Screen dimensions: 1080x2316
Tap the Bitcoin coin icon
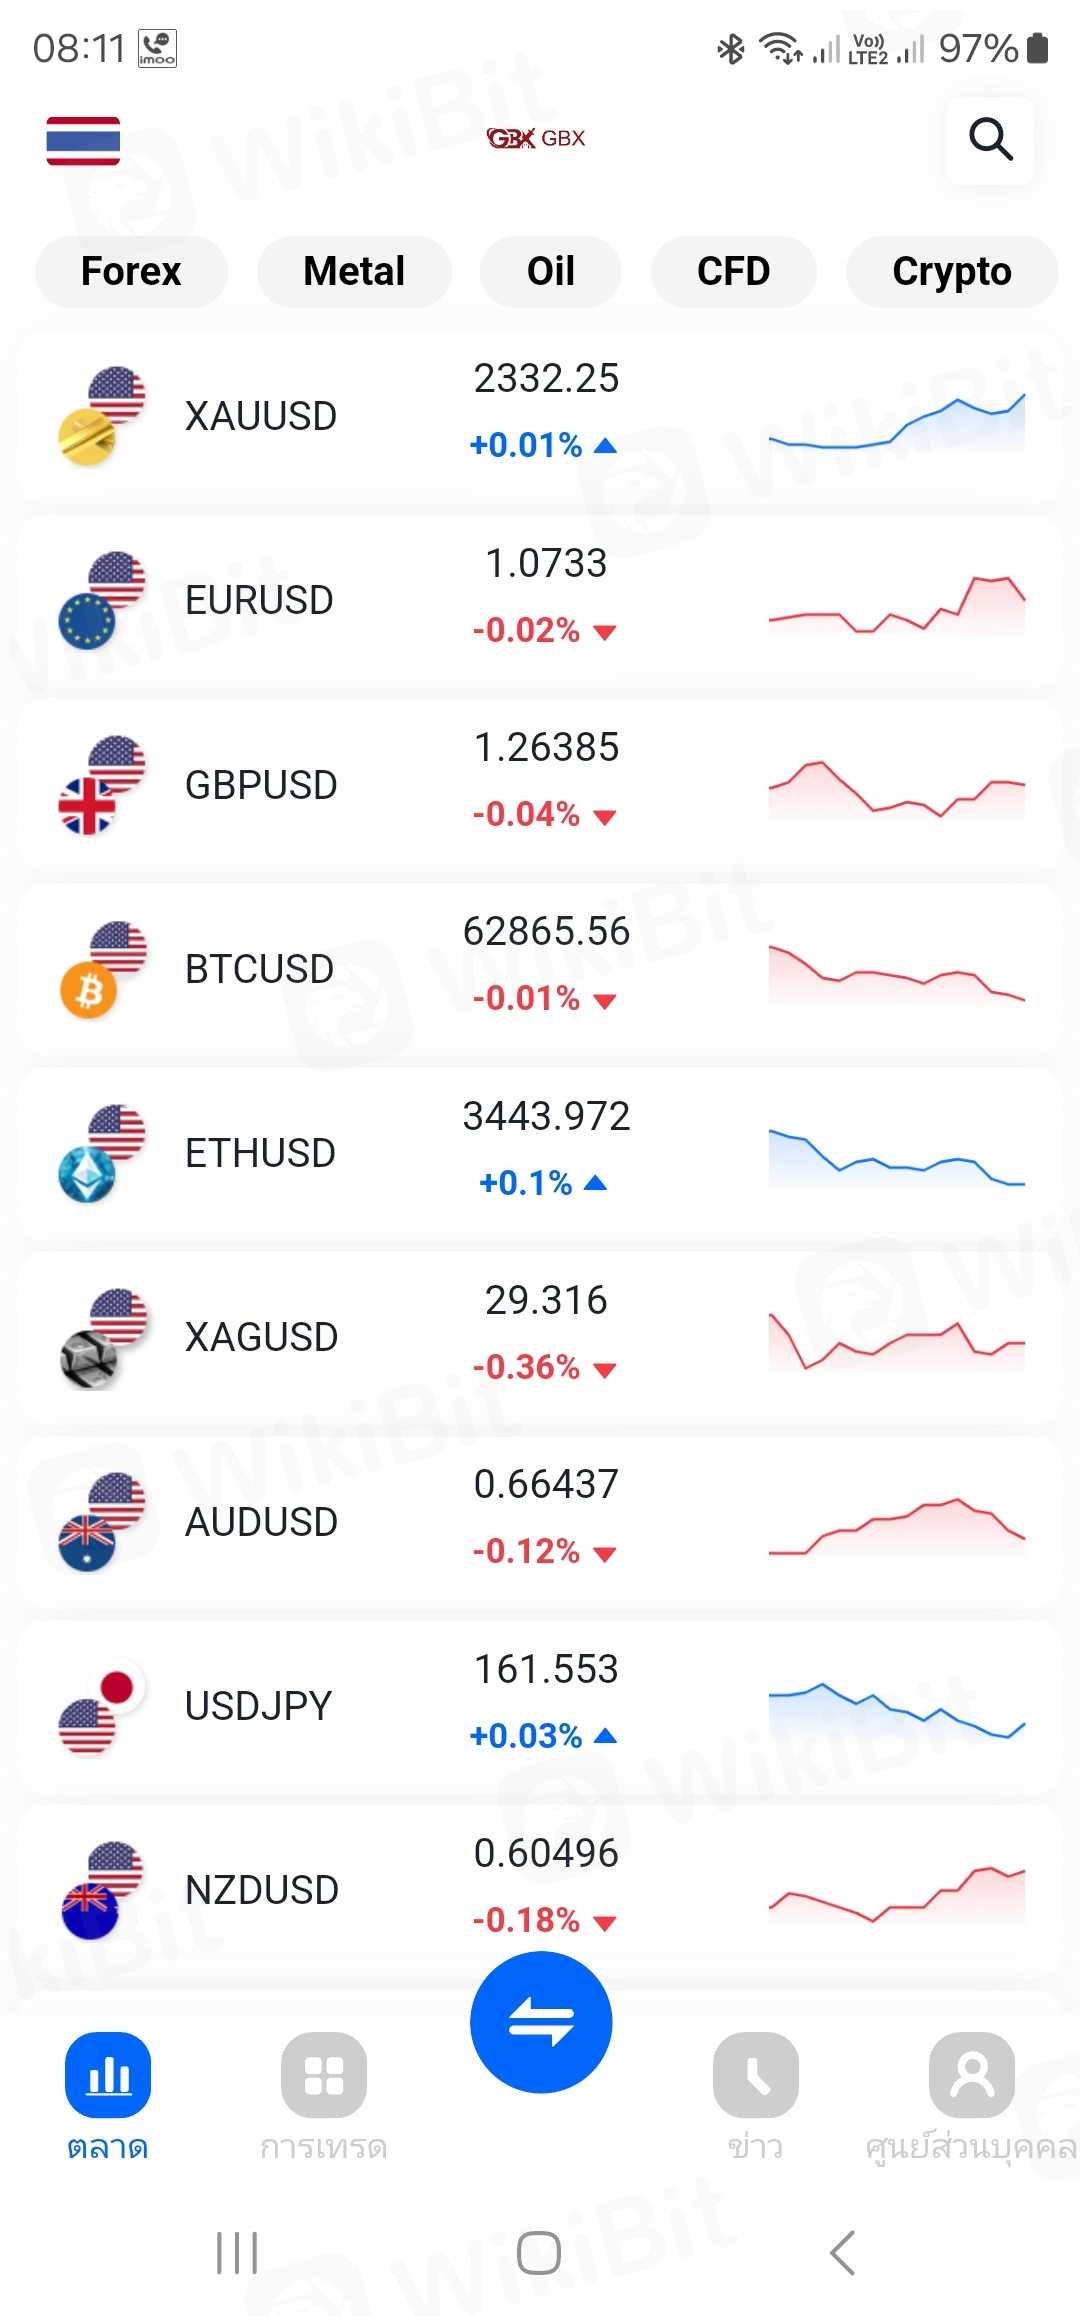tap(89, 992)
